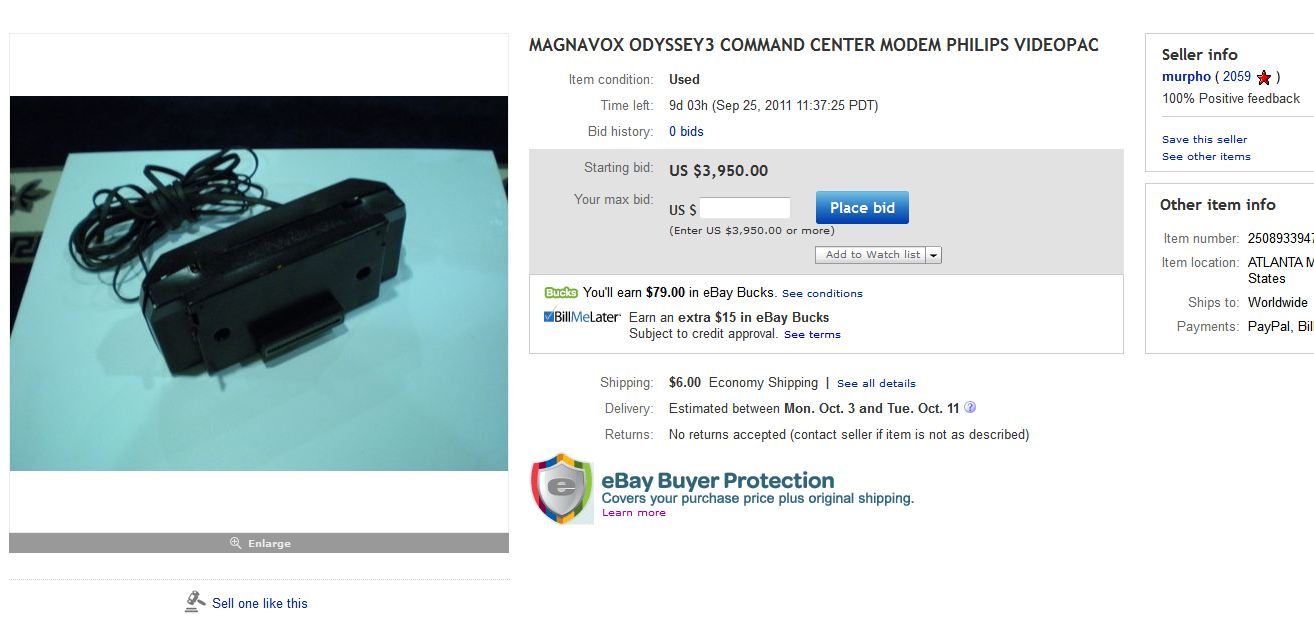The image size is (1314, 631).
Task: Click the magnifier Enlarge icon
Action: pyautogui.click(x=235, y=543)
